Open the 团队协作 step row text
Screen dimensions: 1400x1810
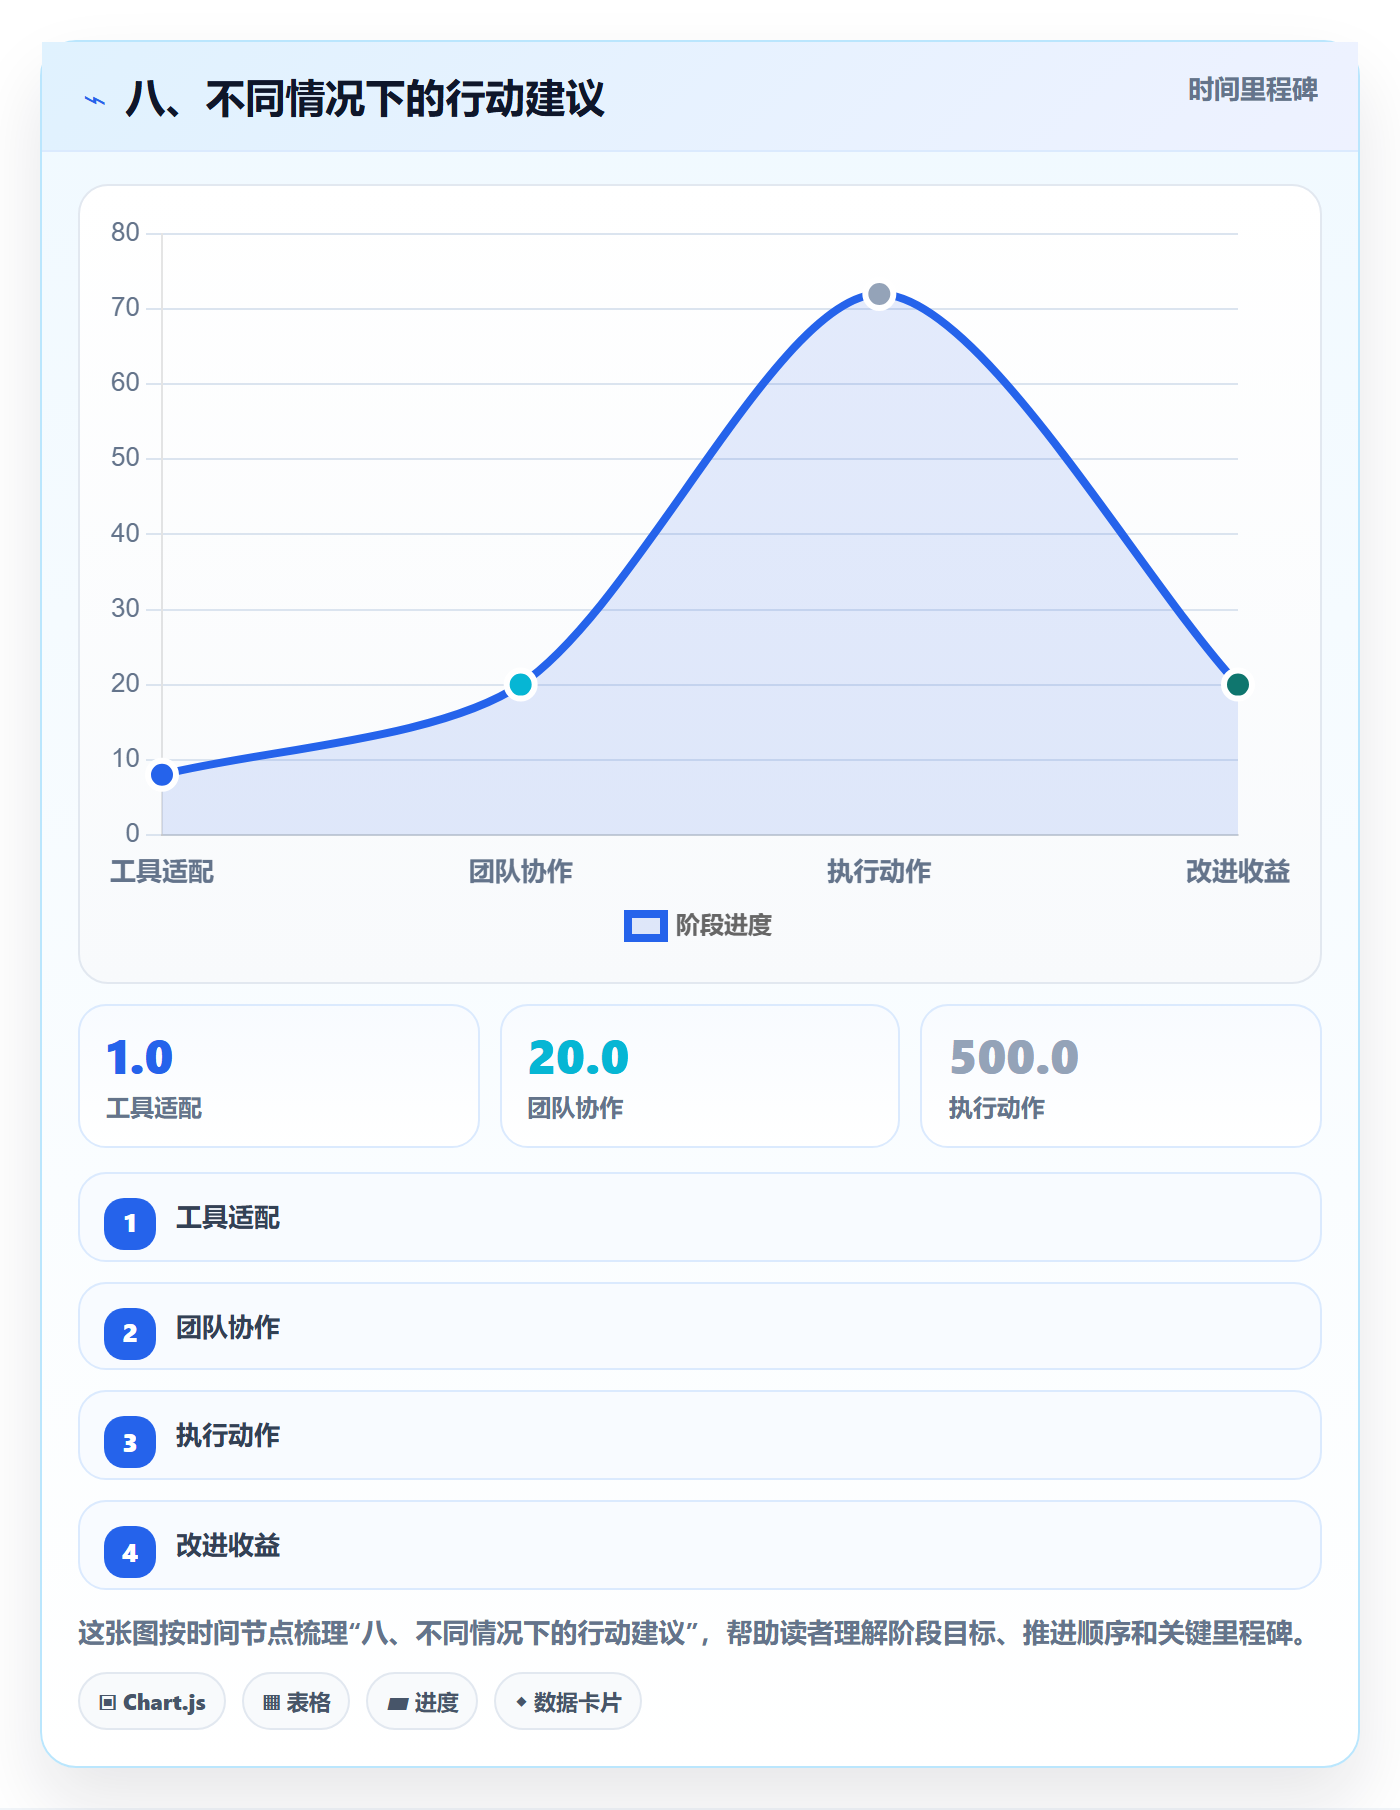228,1328
